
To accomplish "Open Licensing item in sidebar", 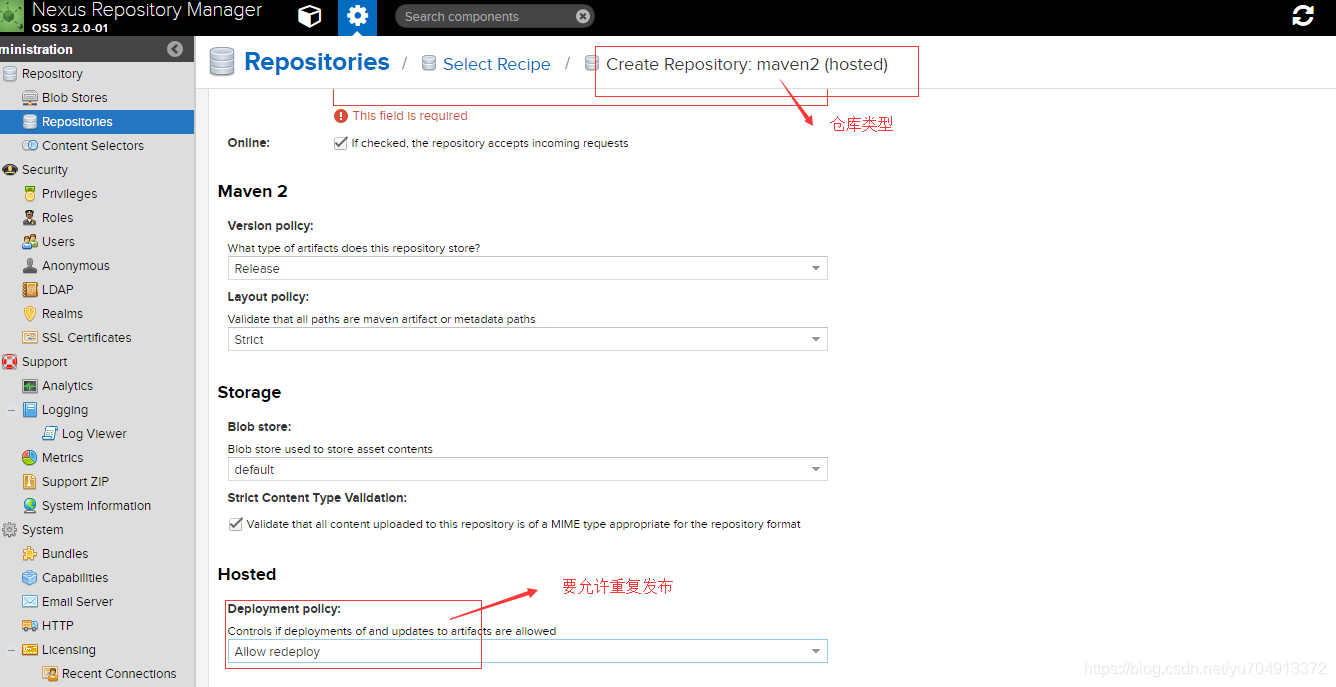I will click(69, 650).
